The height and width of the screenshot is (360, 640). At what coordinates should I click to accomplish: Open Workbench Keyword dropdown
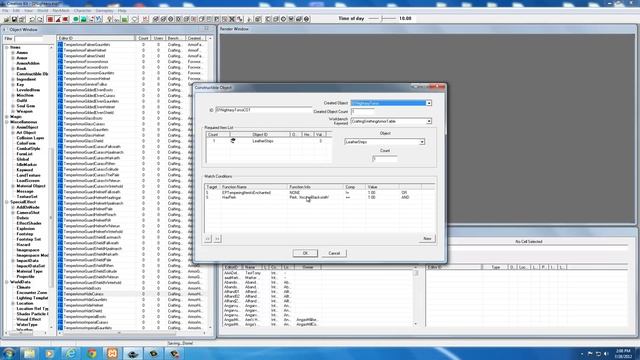pos(429,121)
